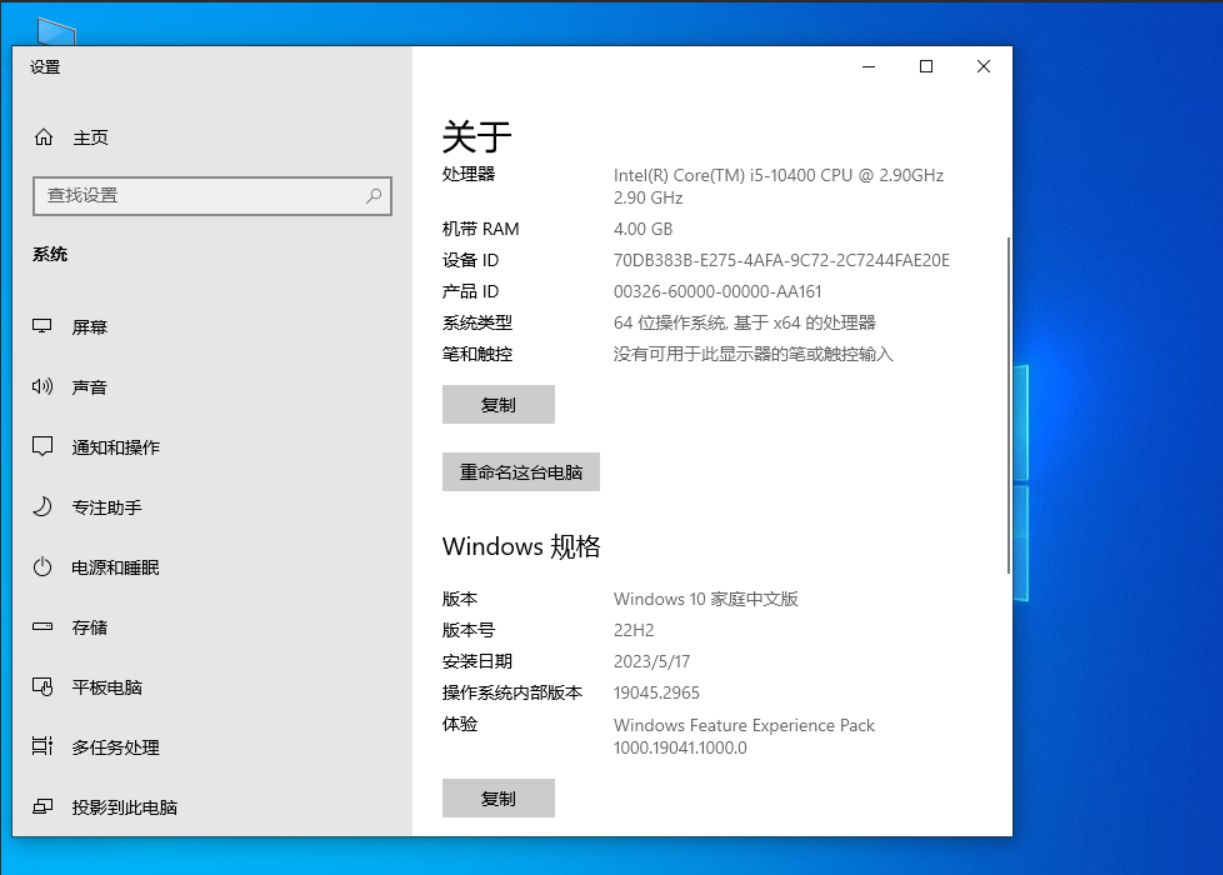
Task: Click the 重命名这台电脑 button
Action: click(x=521, y=472)
